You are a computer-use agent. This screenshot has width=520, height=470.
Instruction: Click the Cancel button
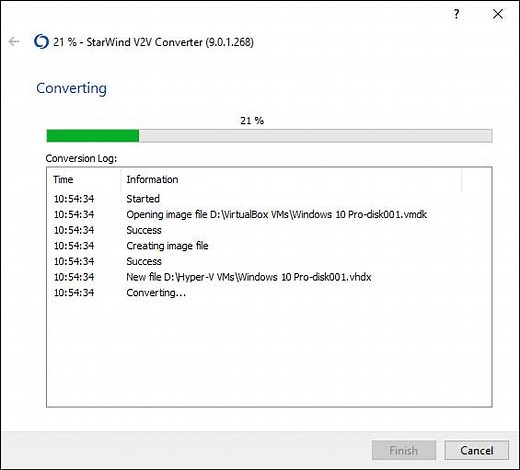coord(476,450)
